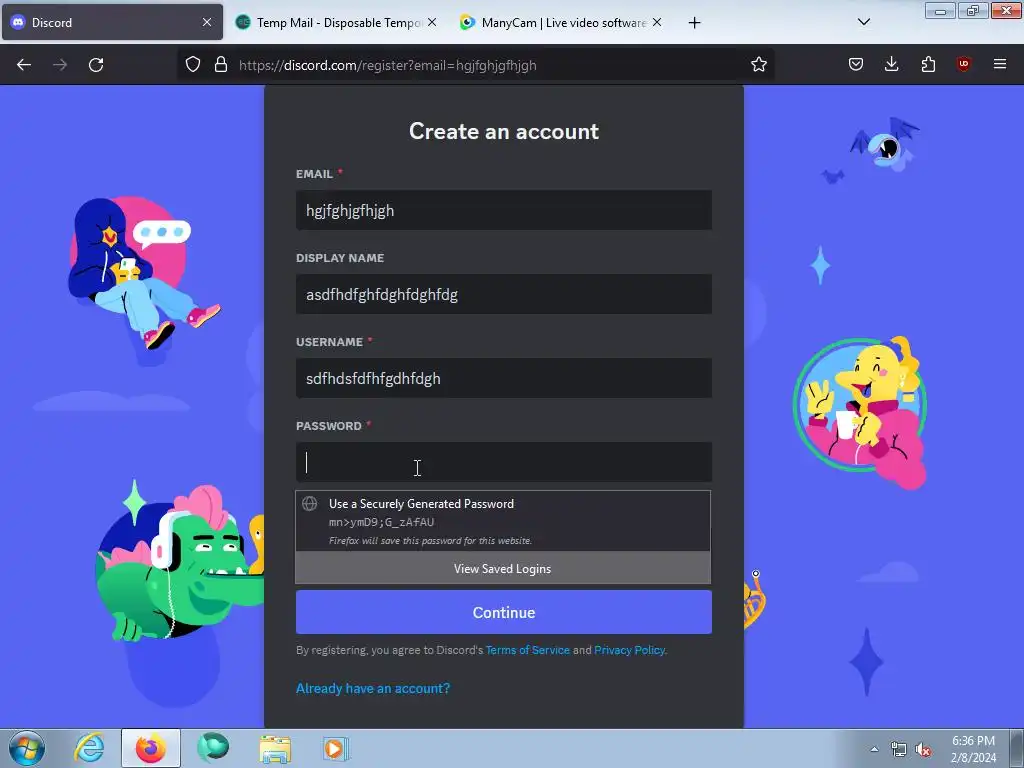Show site security info via padlock icon
The image size is (1024, 768).
[221, 65]
